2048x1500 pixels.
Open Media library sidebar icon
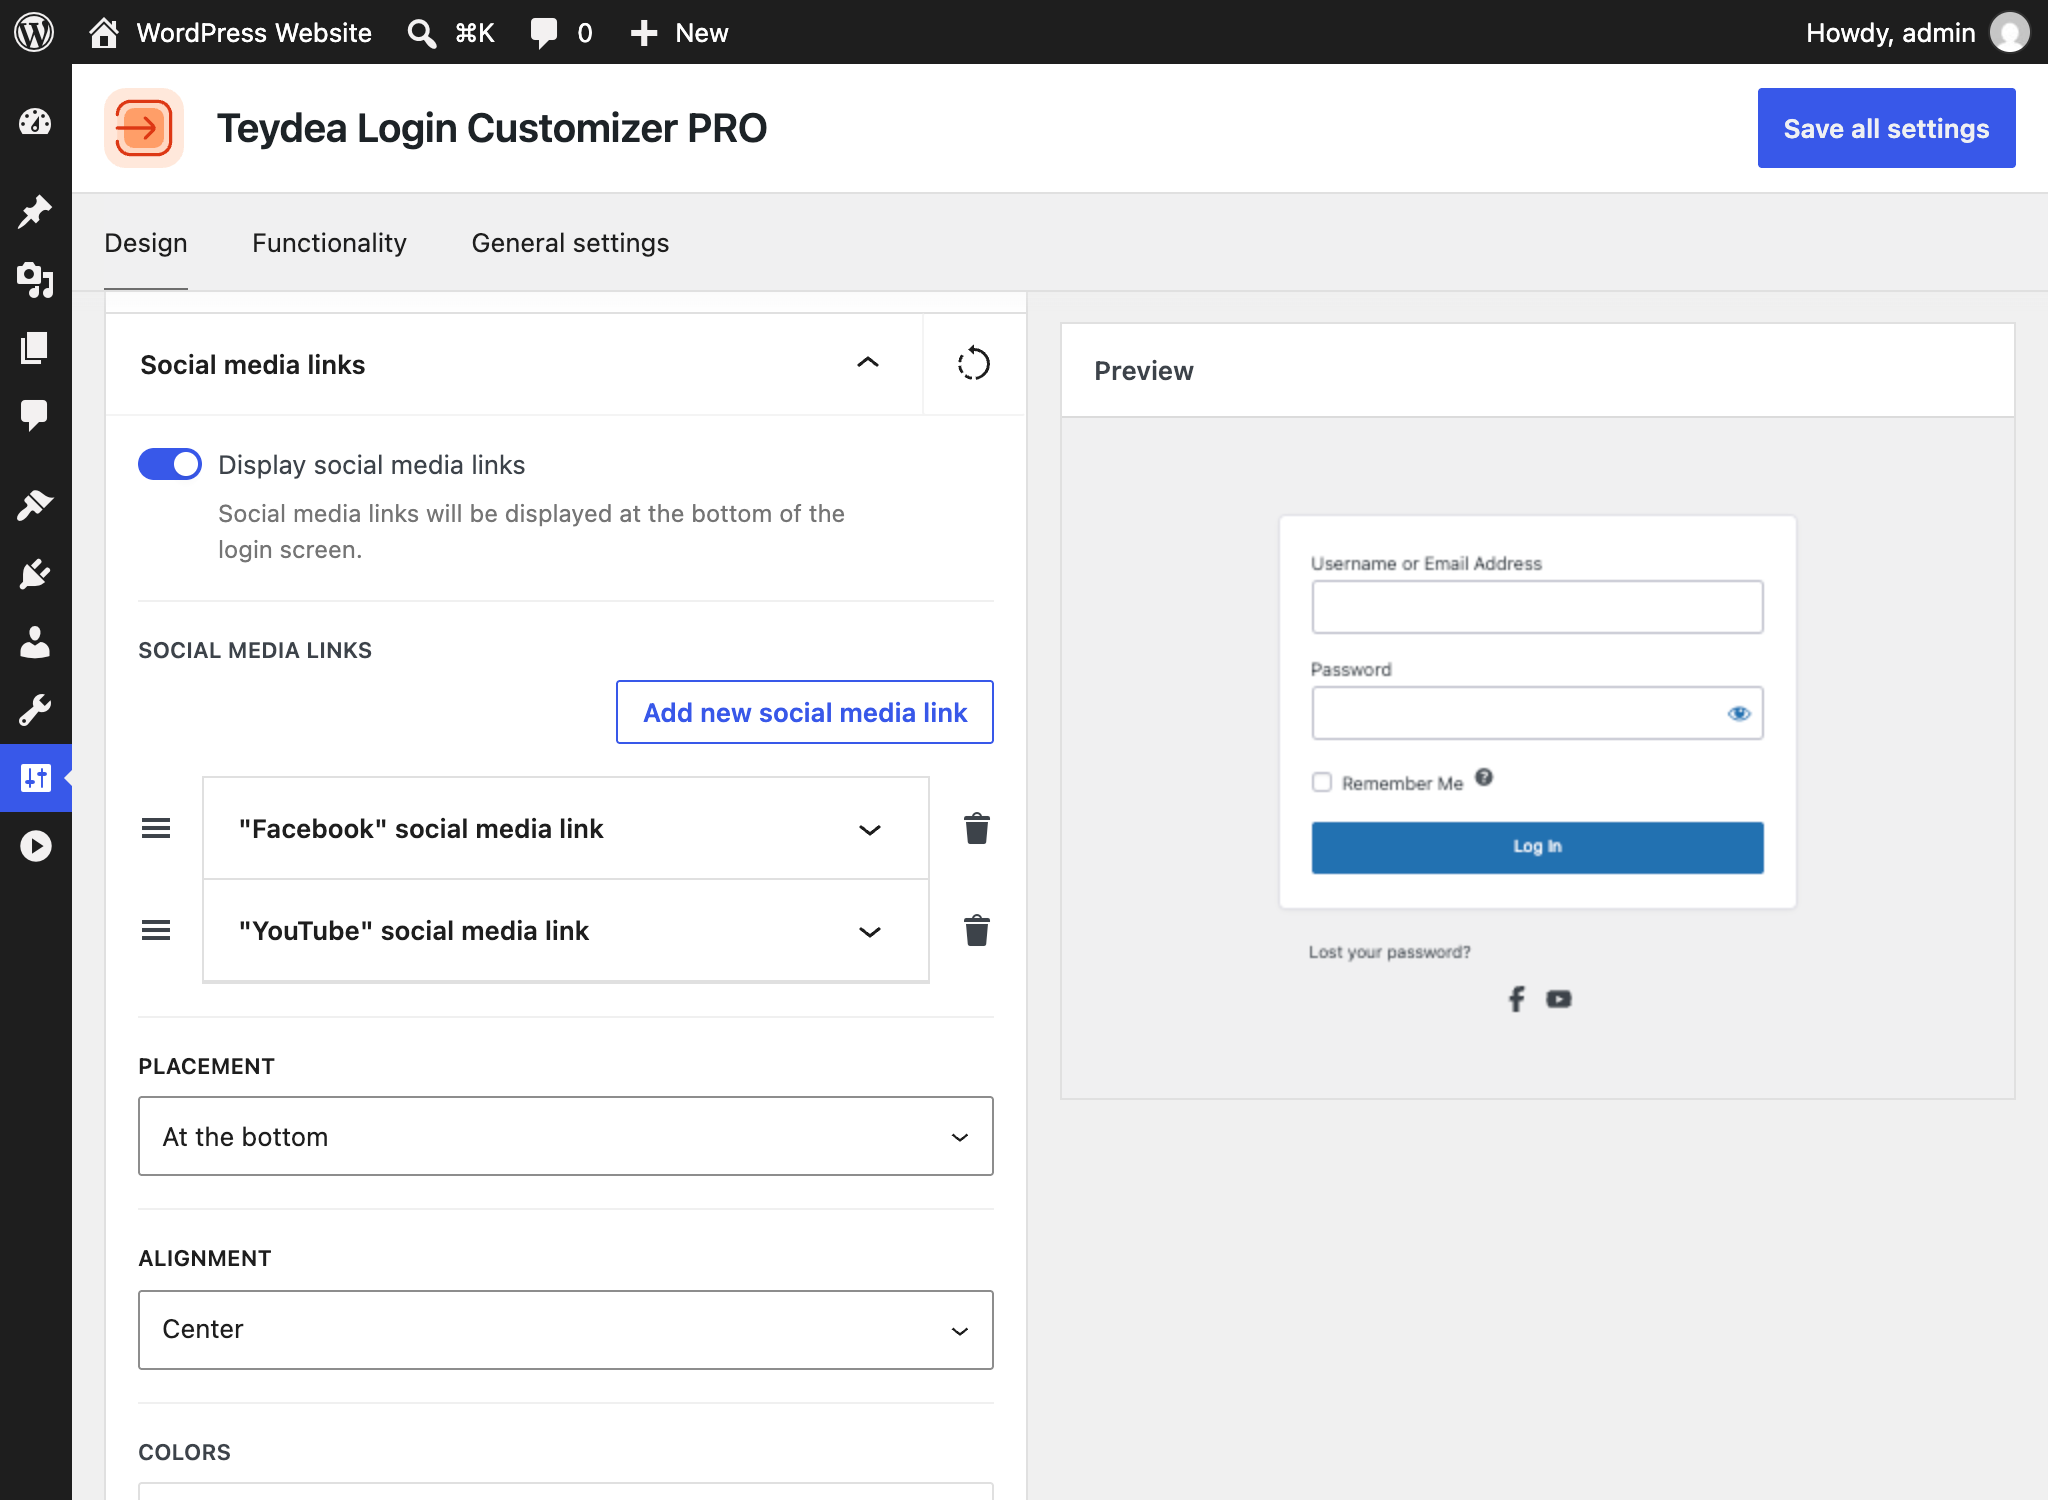coord(35,279)
